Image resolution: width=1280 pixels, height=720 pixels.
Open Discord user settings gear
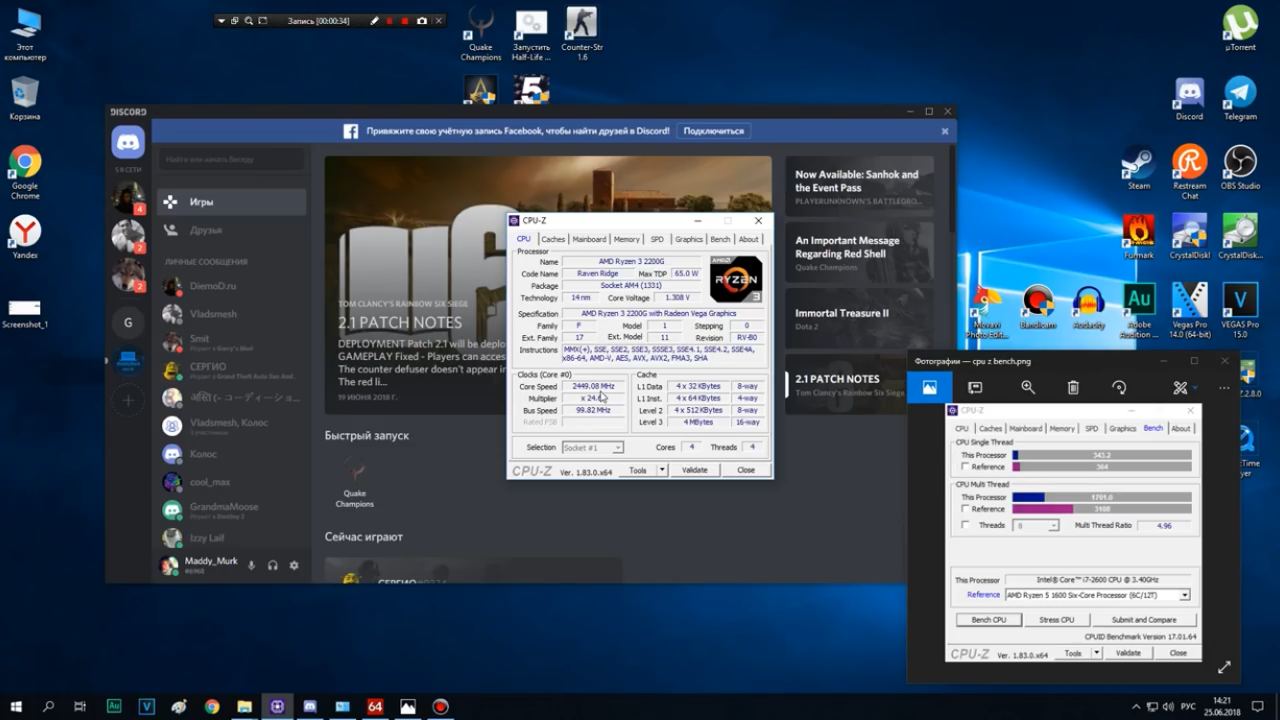tap(294, 565)
